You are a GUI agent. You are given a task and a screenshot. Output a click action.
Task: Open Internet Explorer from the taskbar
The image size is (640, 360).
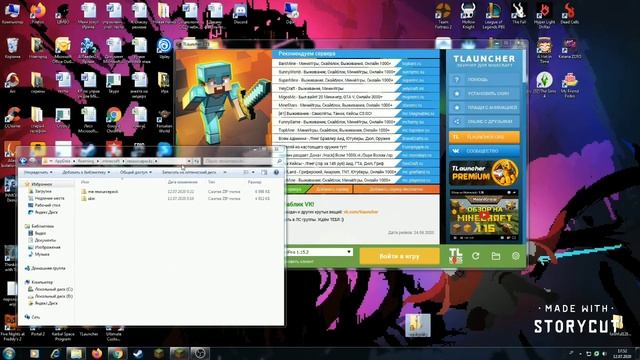[x=55, y=353]
